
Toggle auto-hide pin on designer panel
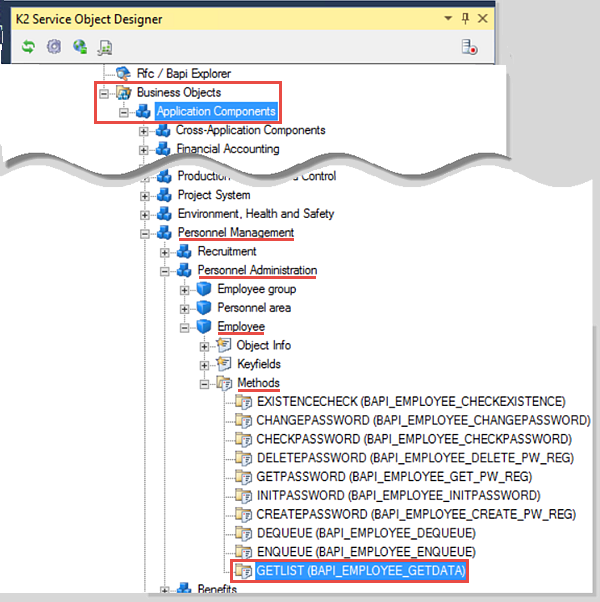[465, 18]
